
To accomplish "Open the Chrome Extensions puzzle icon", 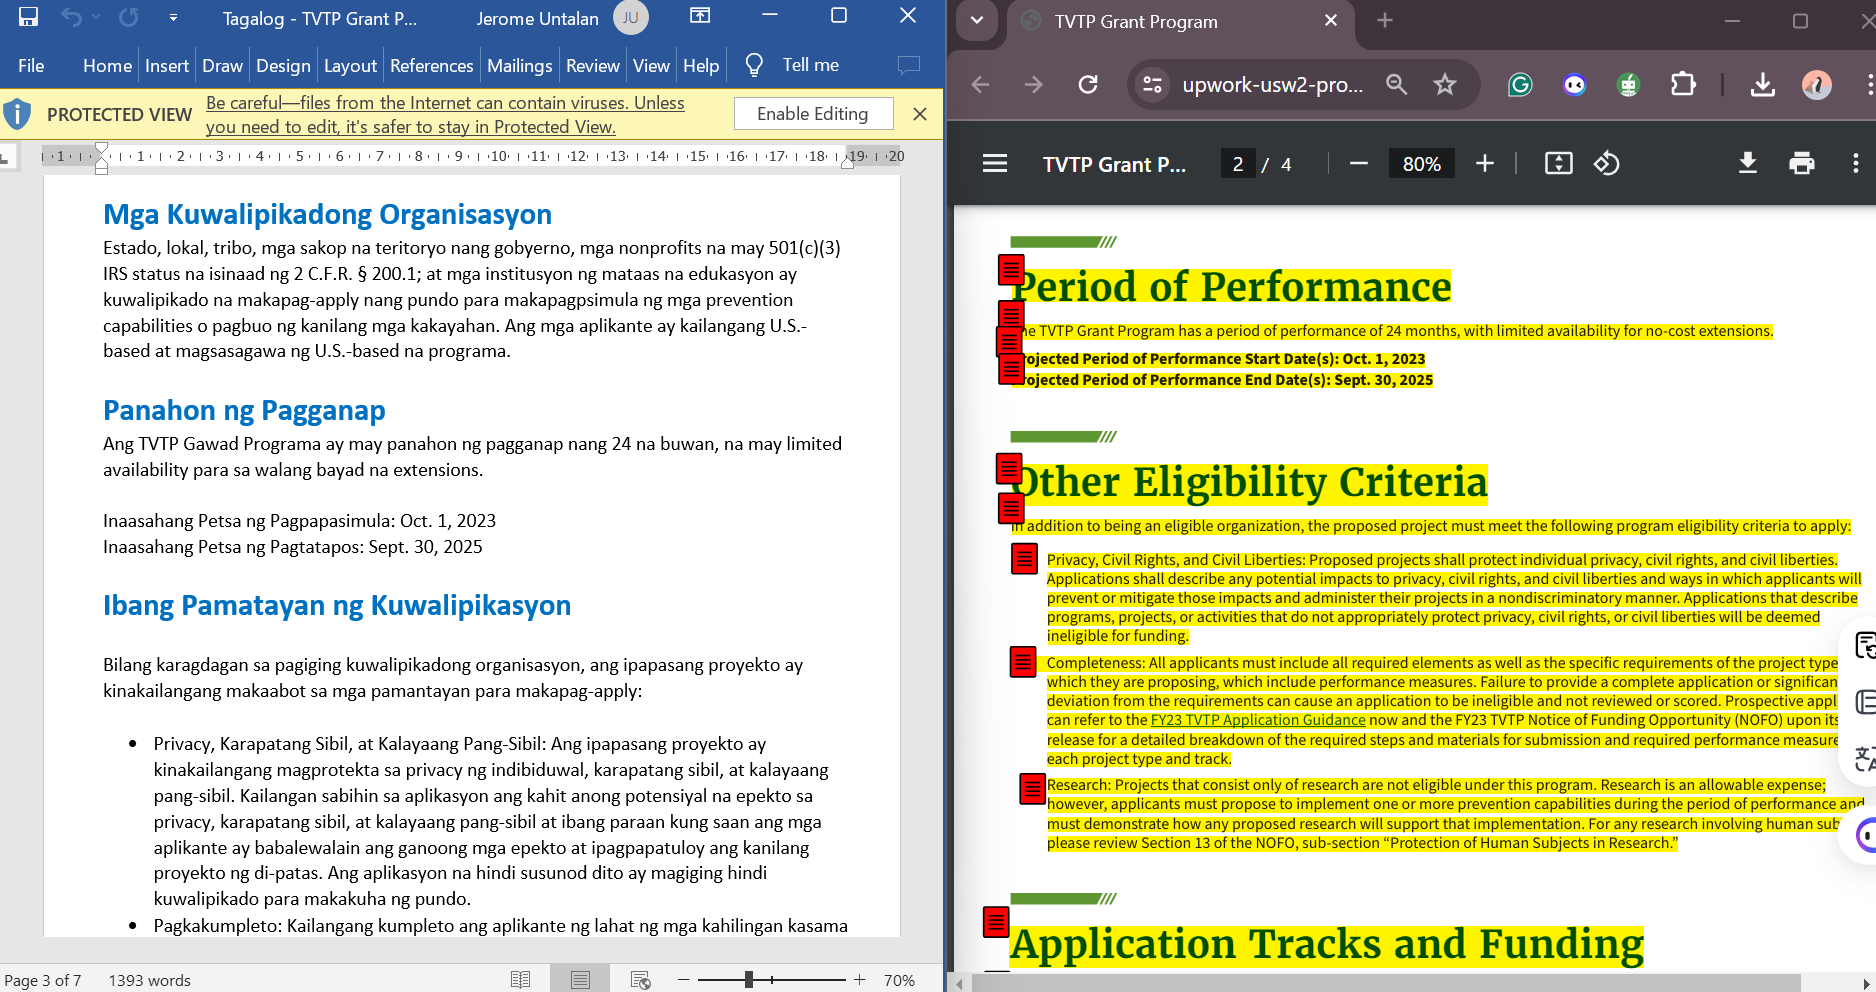I will click(x=1684, y=85).
